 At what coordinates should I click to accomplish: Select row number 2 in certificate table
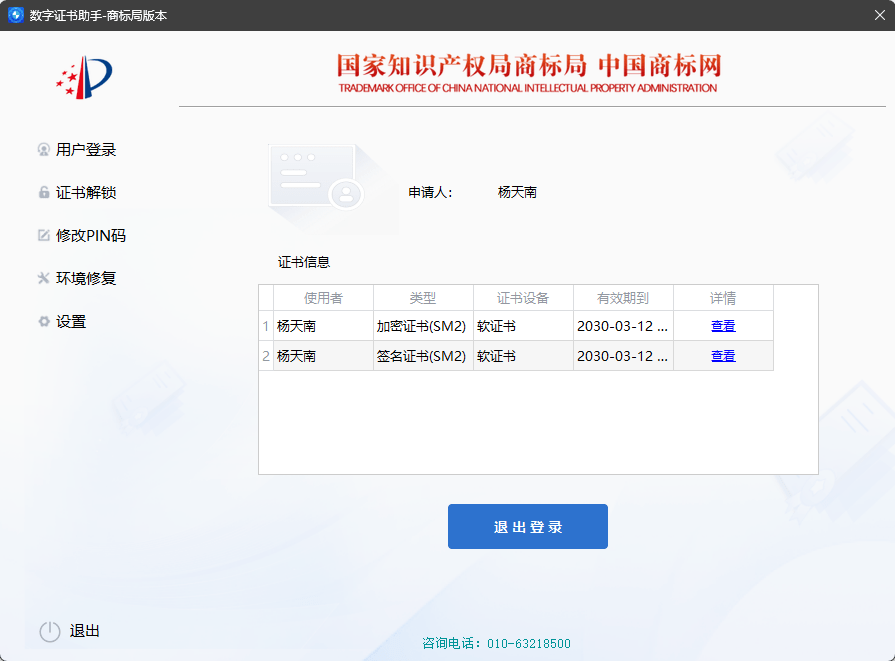(266, 356)
